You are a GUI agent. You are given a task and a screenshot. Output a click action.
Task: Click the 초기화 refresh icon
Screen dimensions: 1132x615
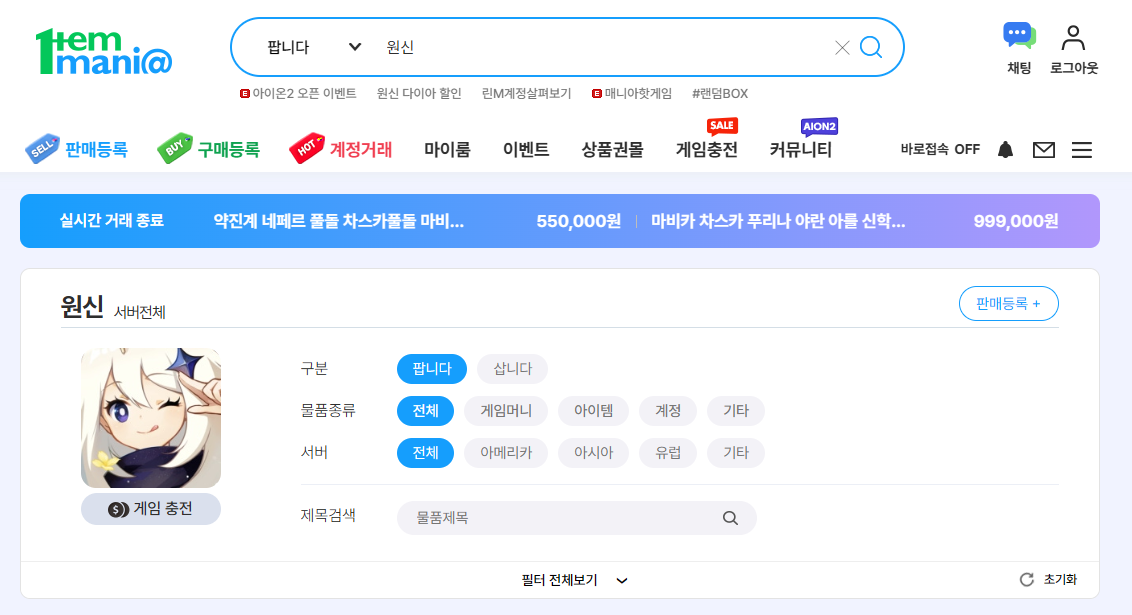(1027, 580)
